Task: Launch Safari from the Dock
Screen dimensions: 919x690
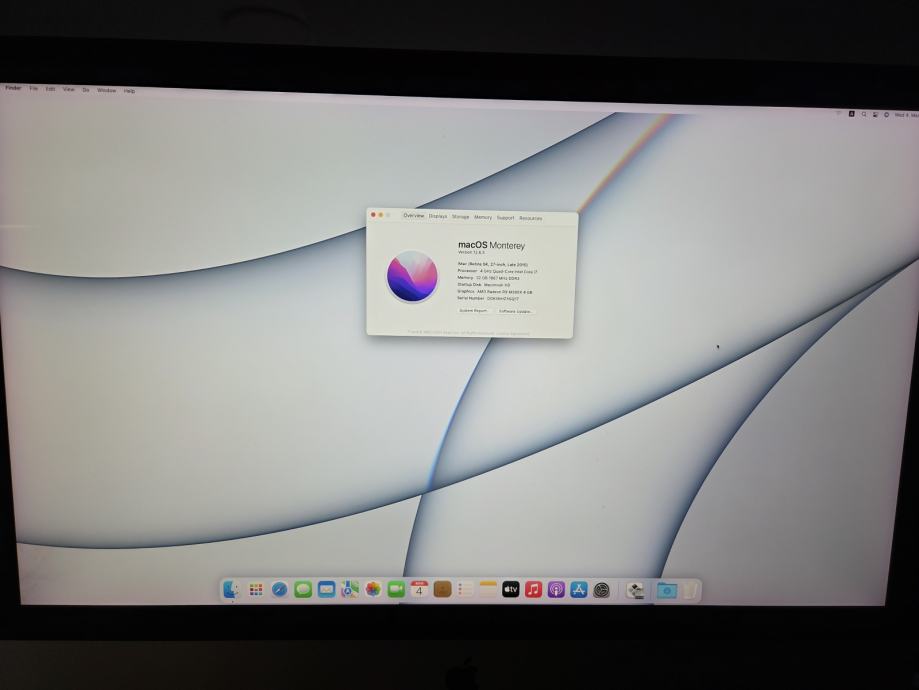Action: click(280, 589)
